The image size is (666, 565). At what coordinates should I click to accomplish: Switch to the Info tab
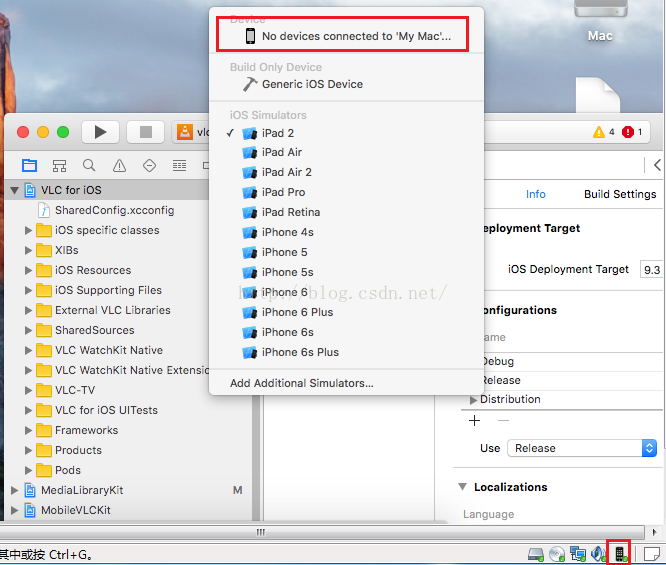[x=536, y=194]
